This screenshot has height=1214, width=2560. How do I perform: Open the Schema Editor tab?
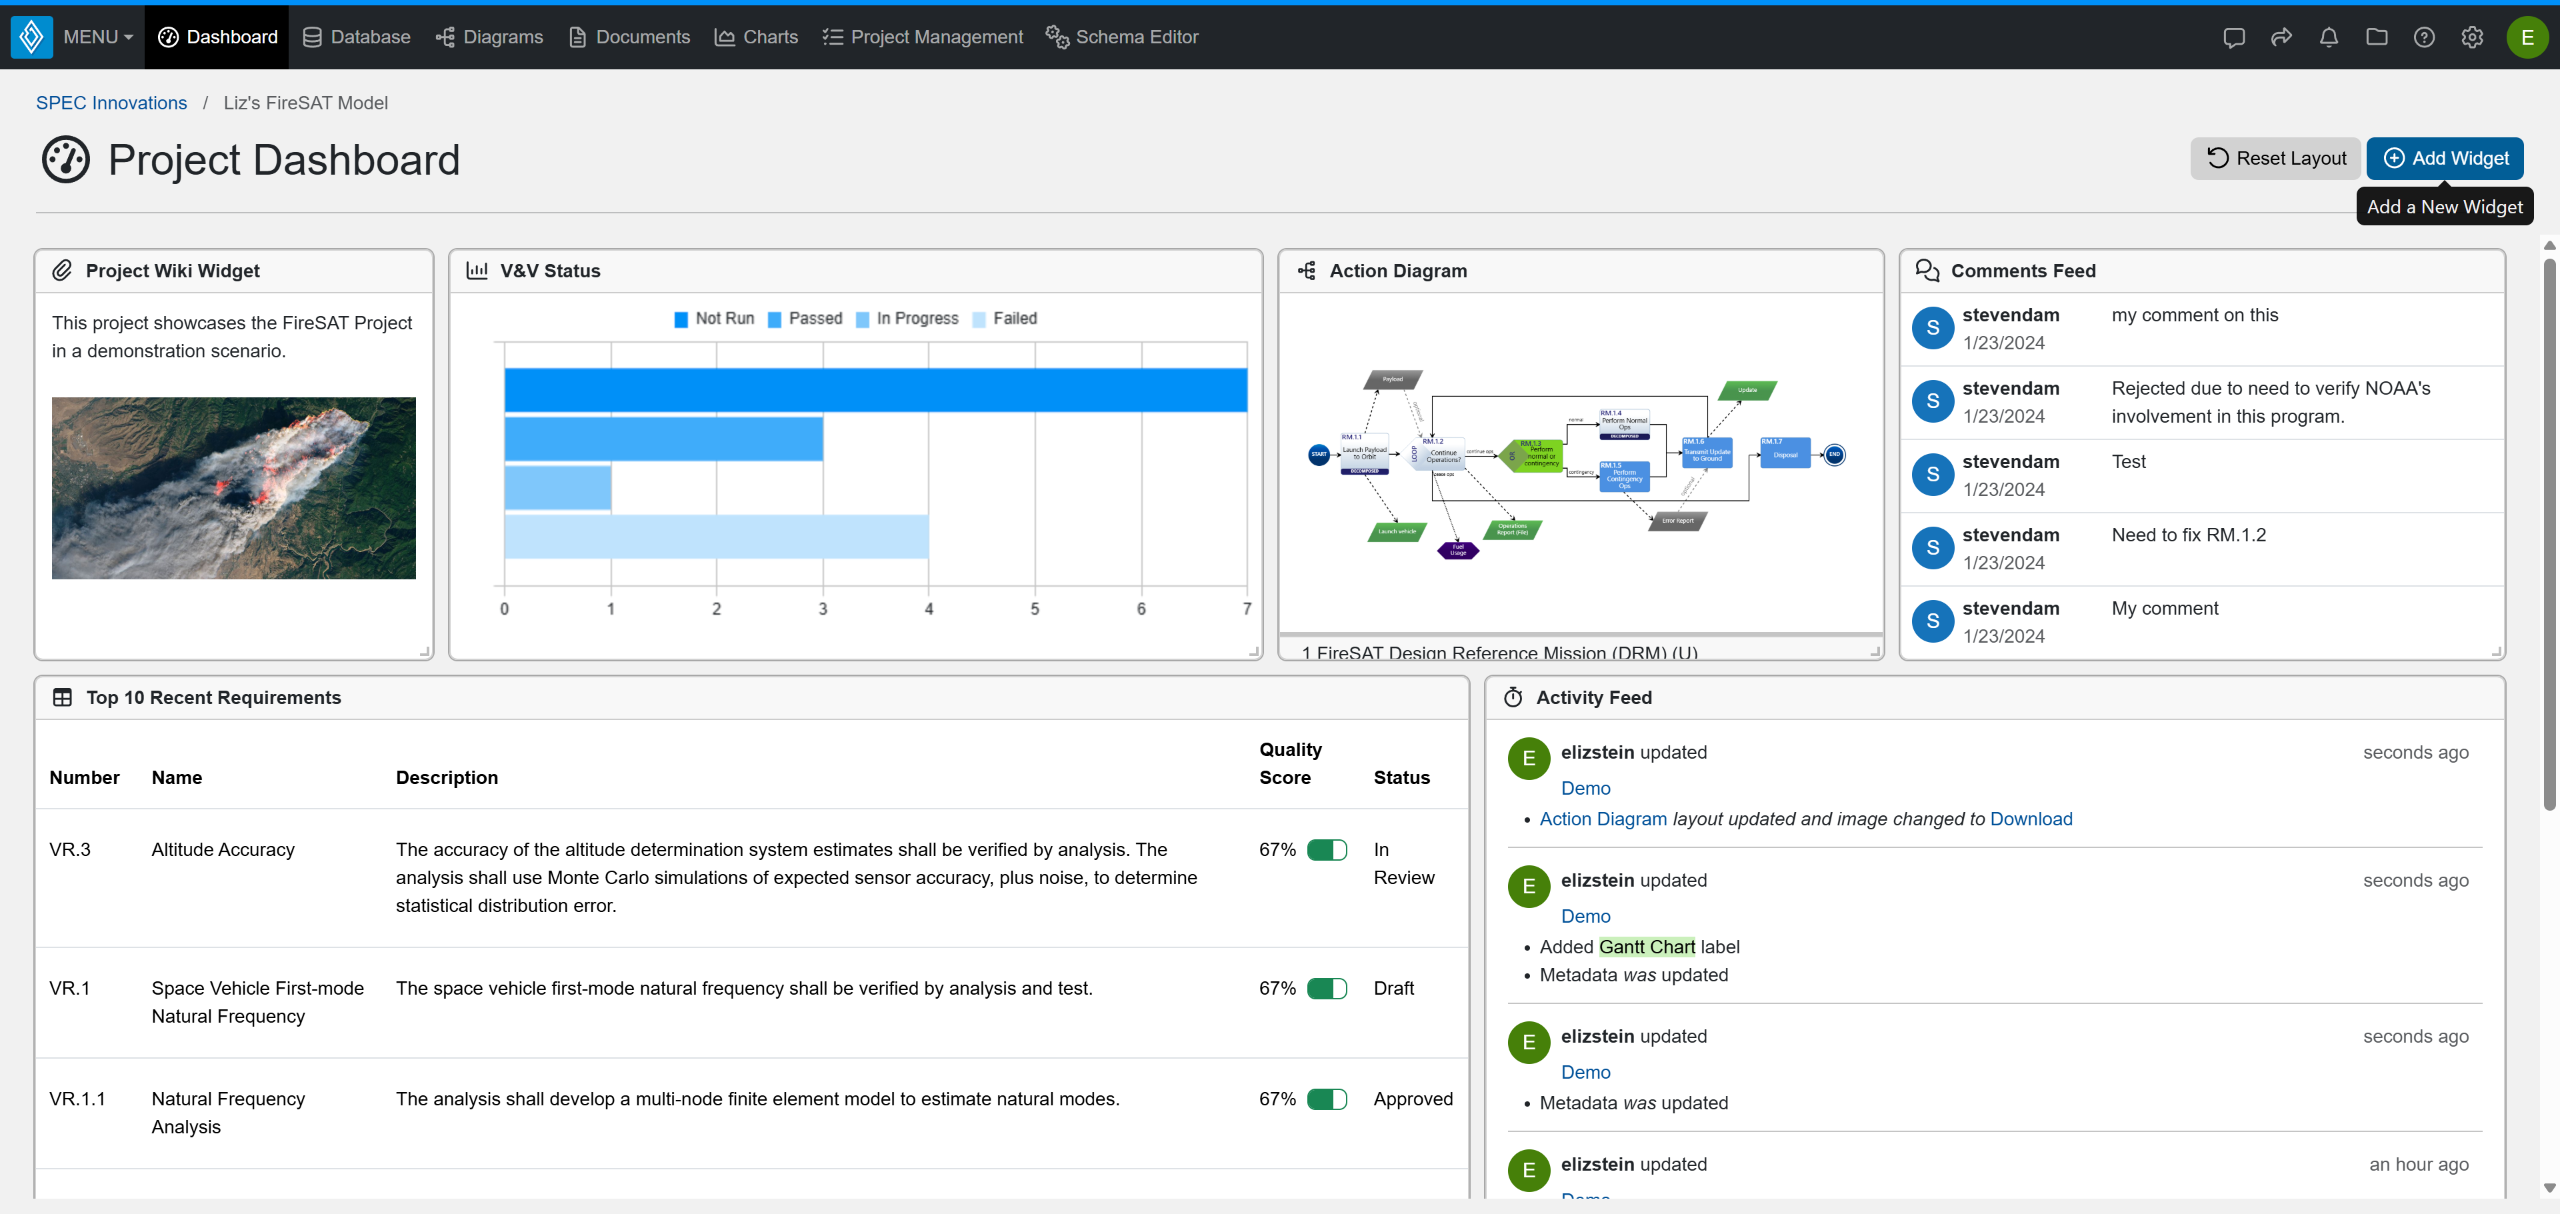click(1122, 37)
